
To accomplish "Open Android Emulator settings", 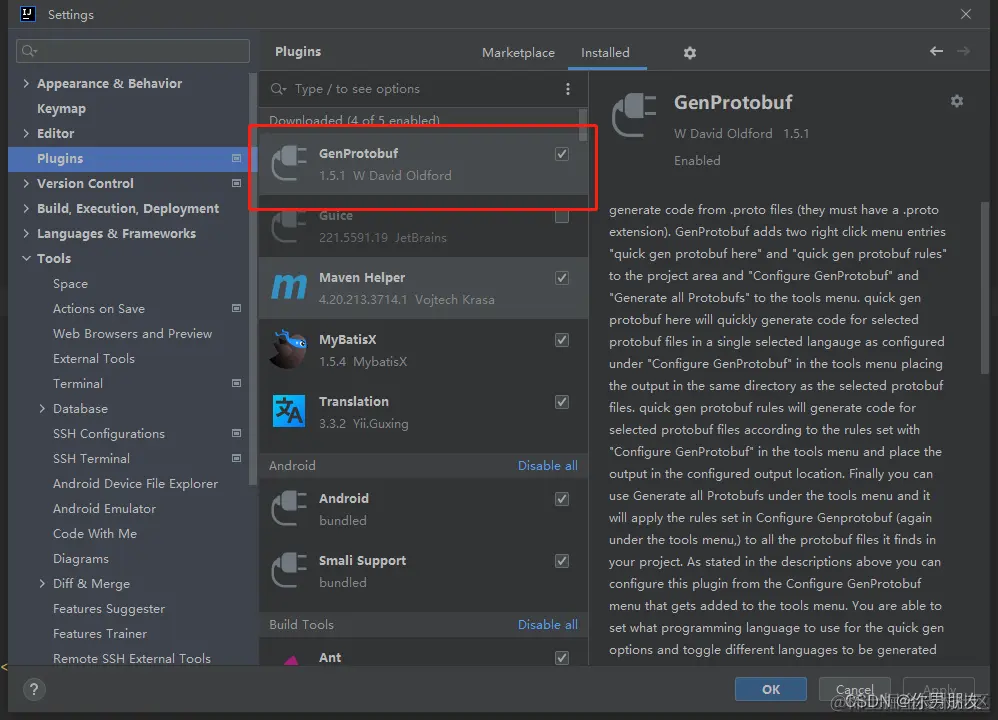I will pos(104,509).
